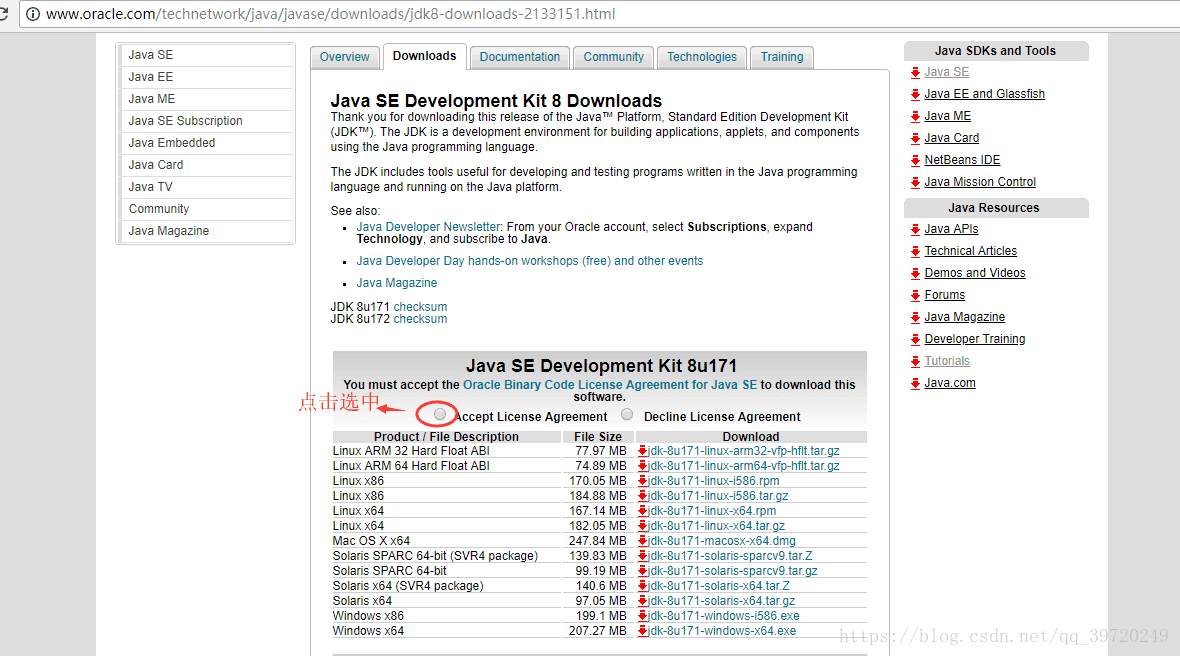Click the arrow icon beside NetBeans IDE
This screenshot has width=1180, height=656.
click(915, 160)
